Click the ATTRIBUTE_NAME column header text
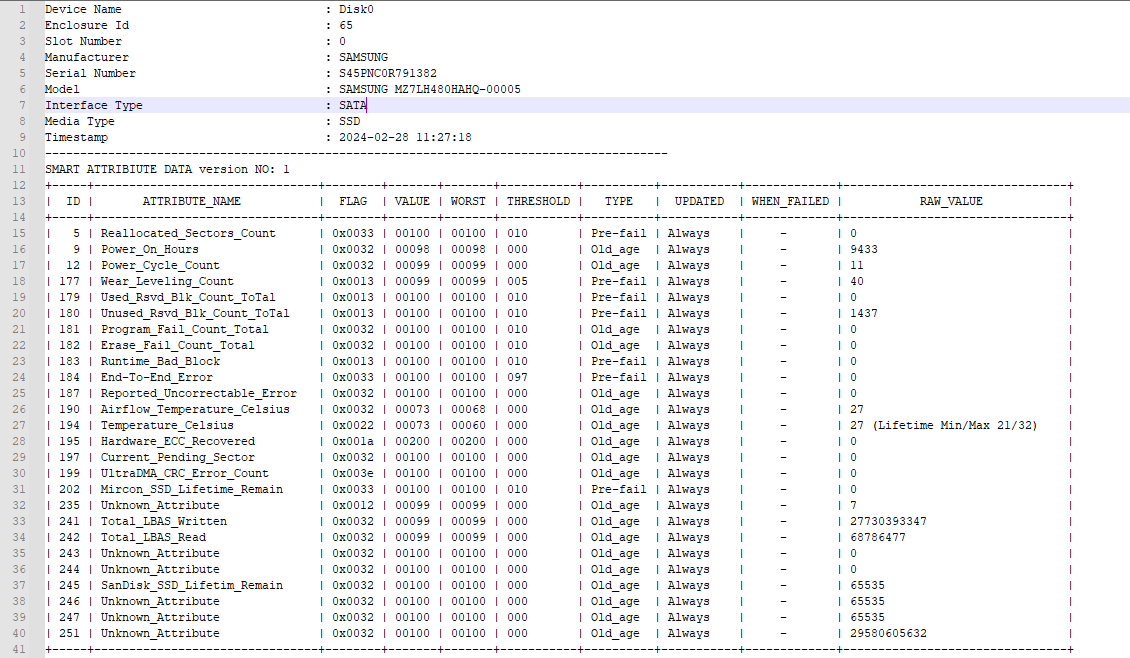 pos(191,201)
